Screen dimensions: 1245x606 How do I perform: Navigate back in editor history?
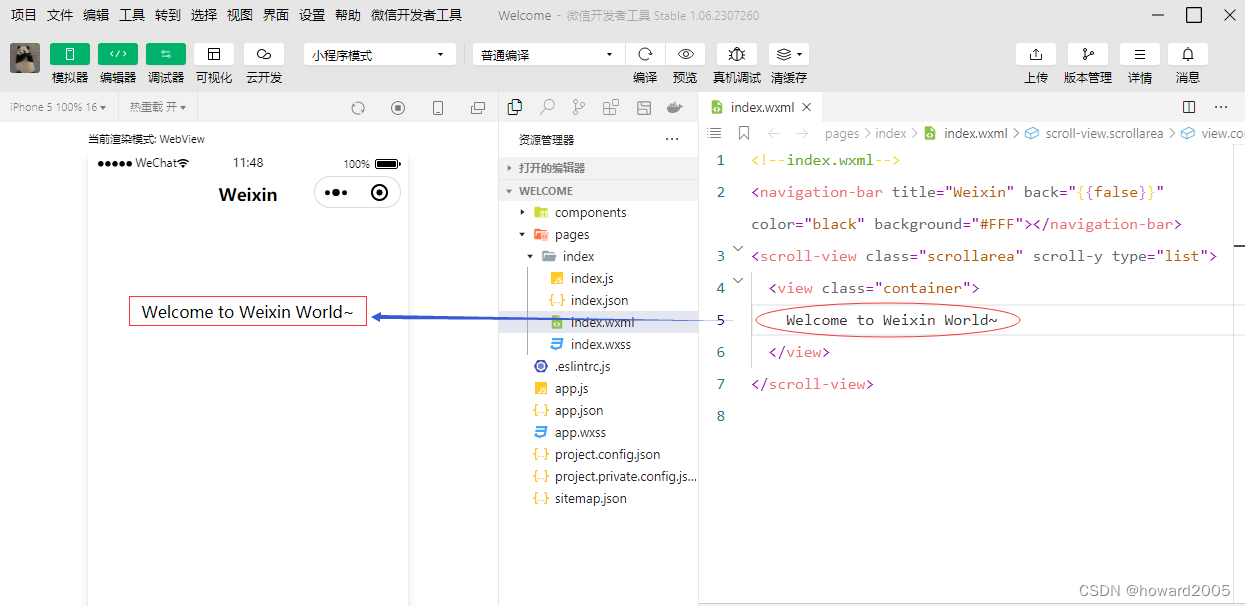coord(774,133)
